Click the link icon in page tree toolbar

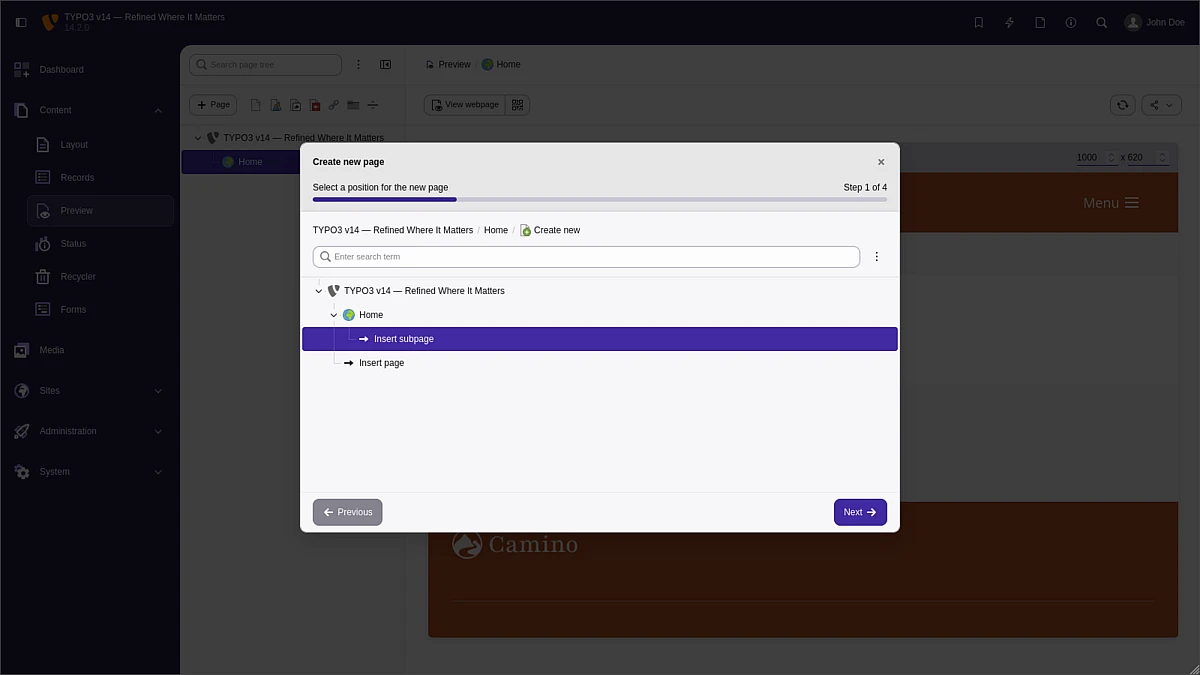tap(334, 105)
